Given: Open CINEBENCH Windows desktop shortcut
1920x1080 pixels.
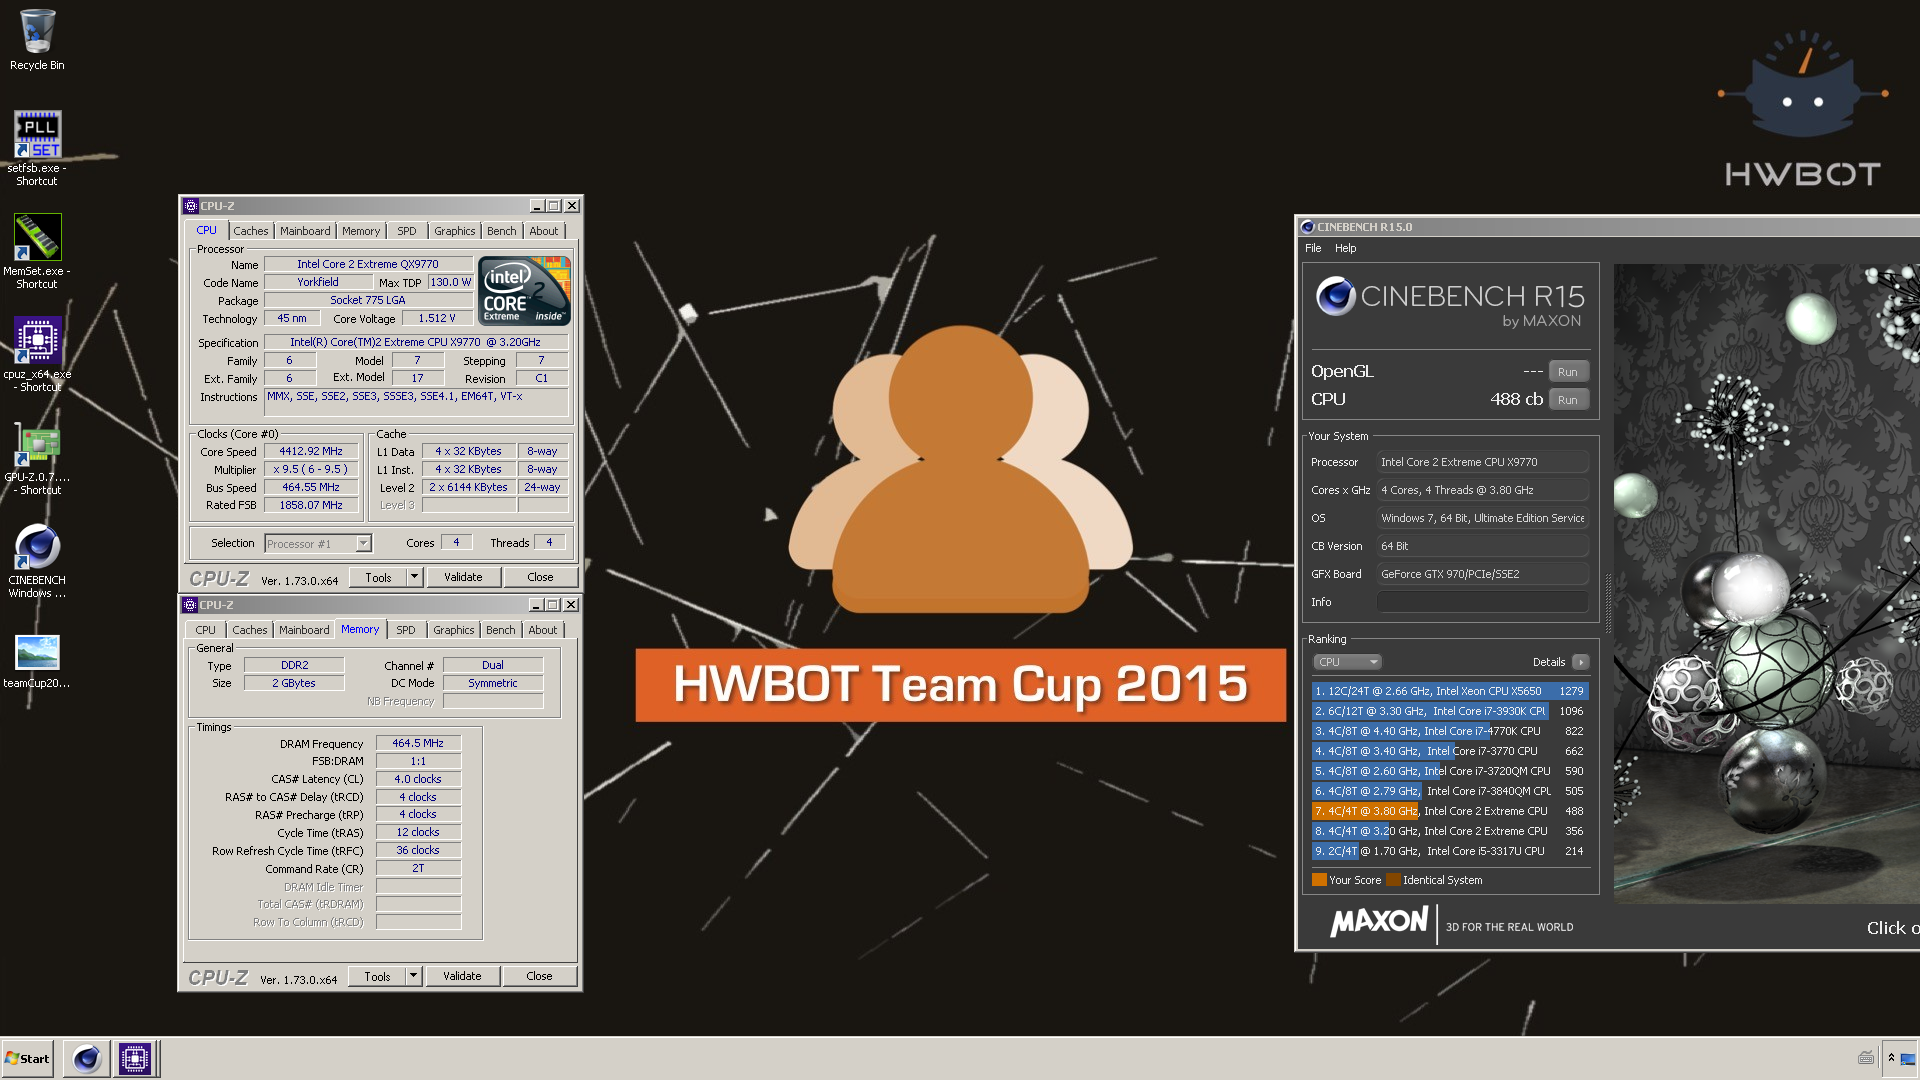Looking at the screenshot, I should 37,548.
